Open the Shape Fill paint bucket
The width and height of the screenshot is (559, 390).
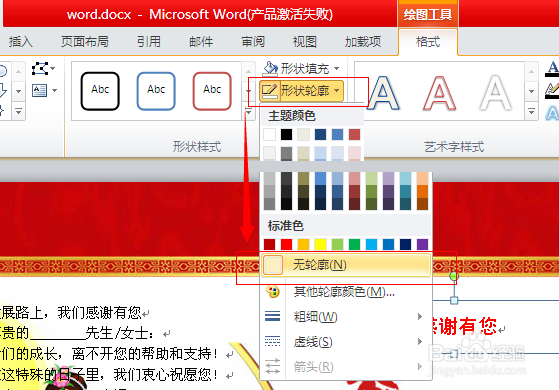click(270, 68)
